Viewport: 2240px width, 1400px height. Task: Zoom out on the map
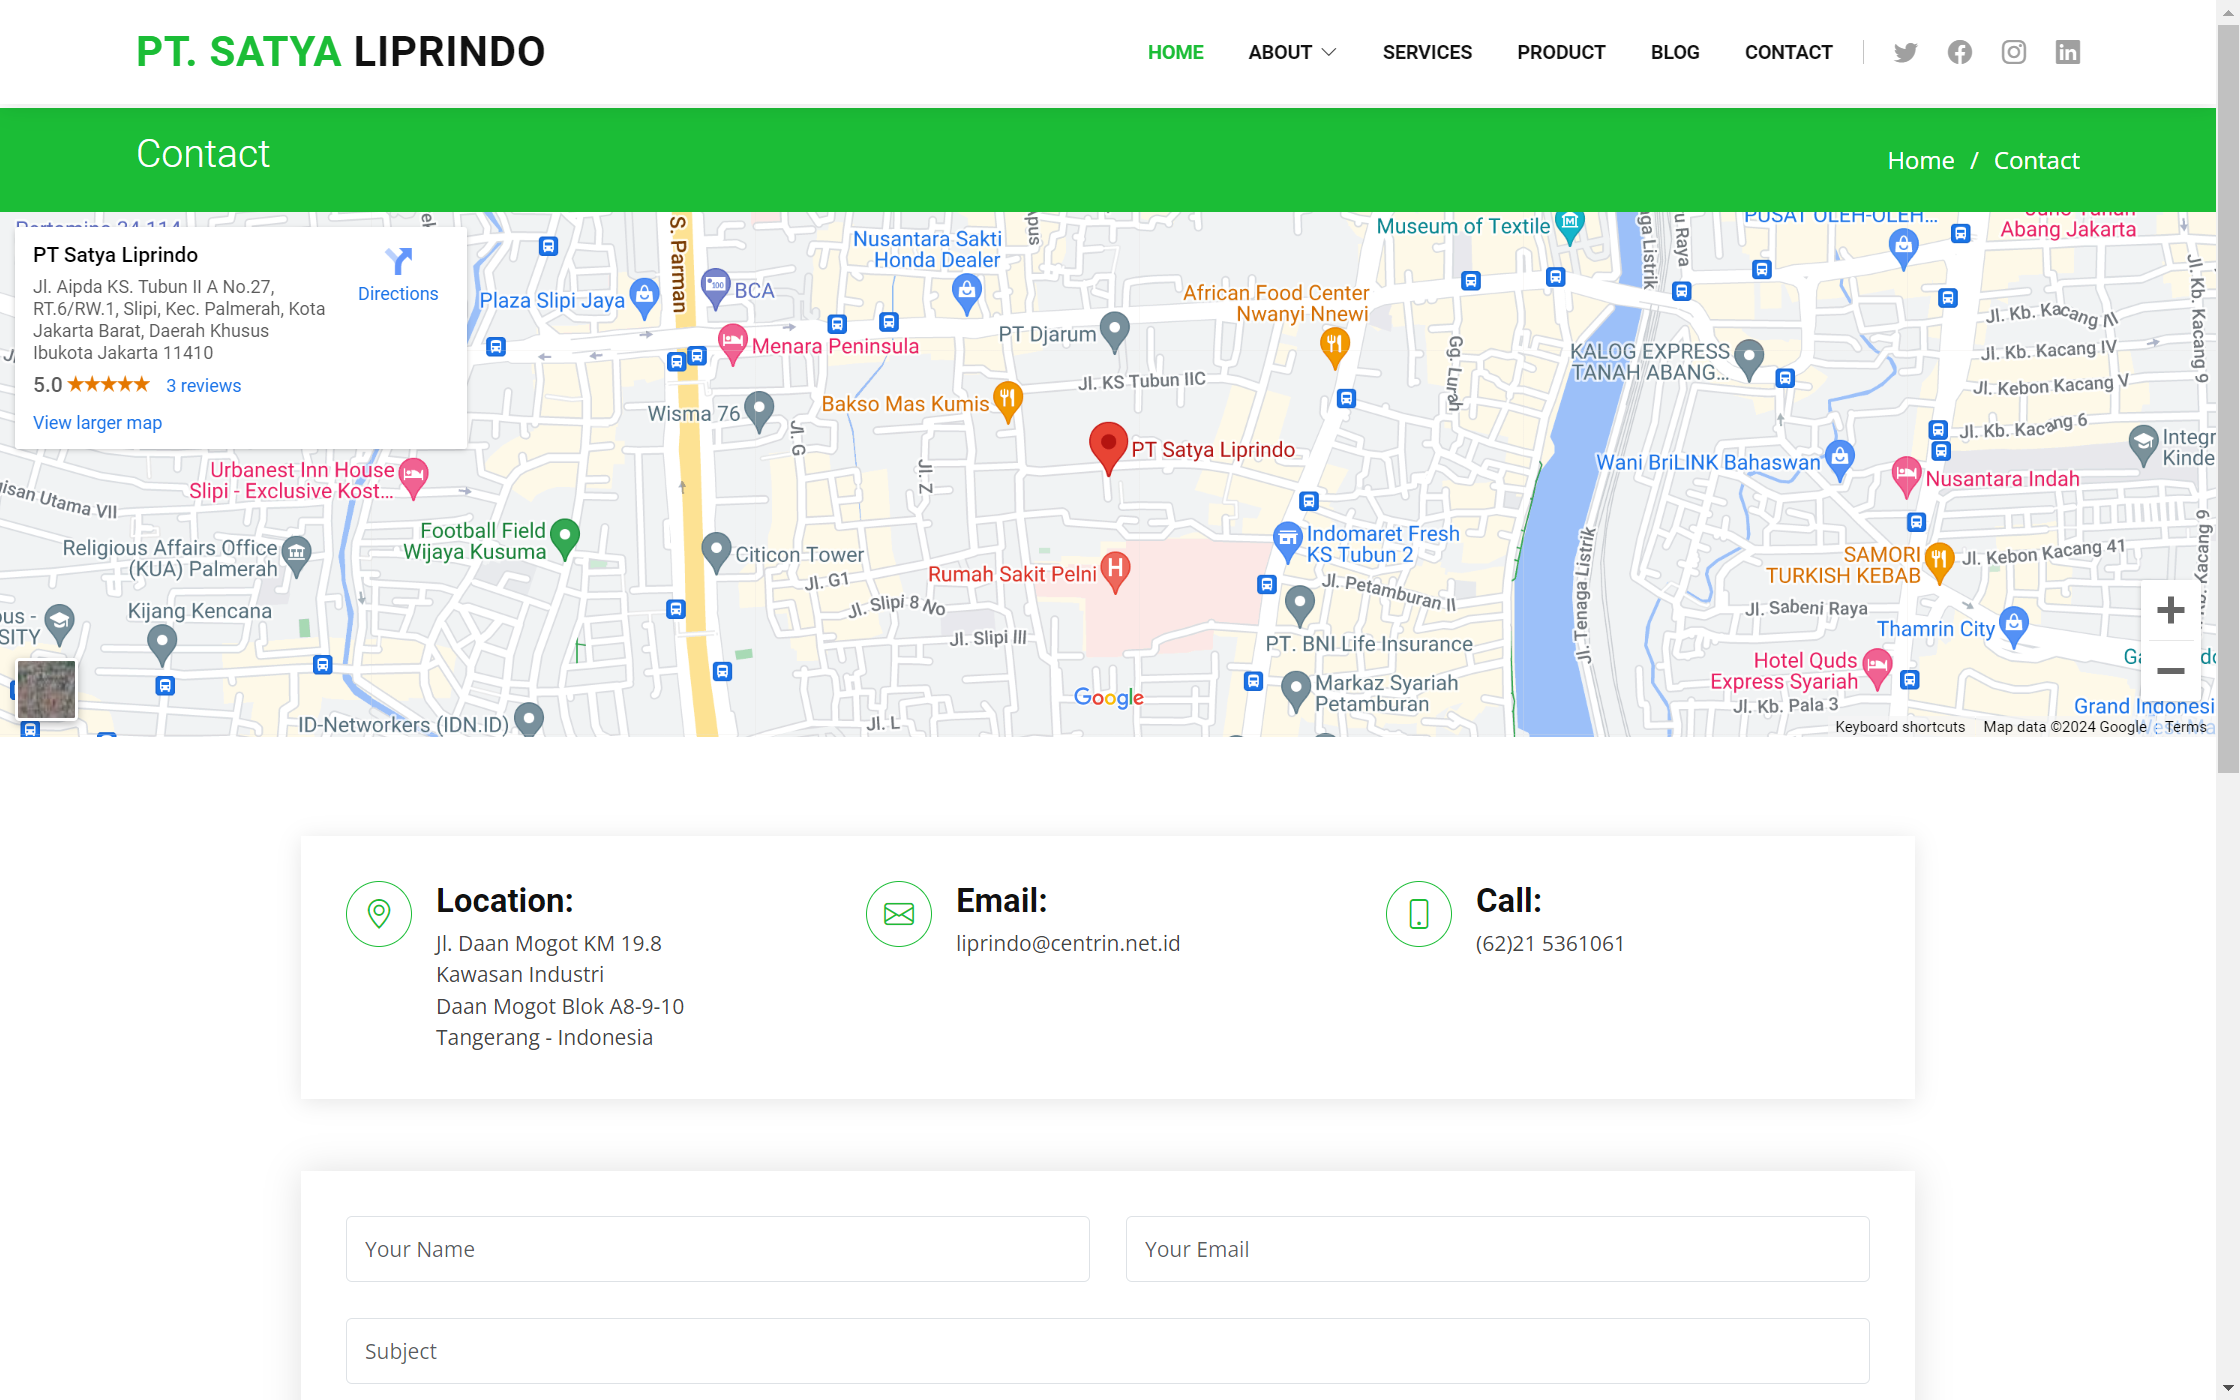[2170, 670]
